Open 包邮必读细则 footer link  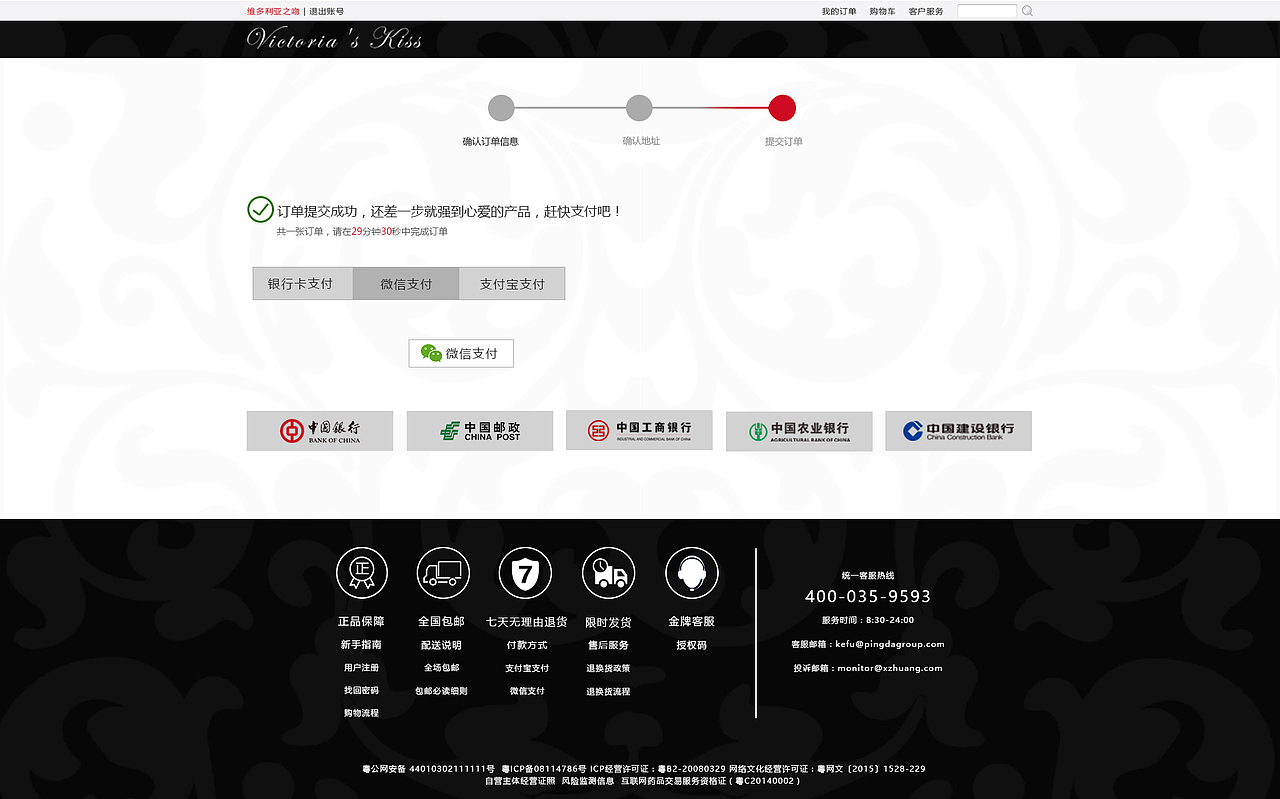click(x=441, y=691)
